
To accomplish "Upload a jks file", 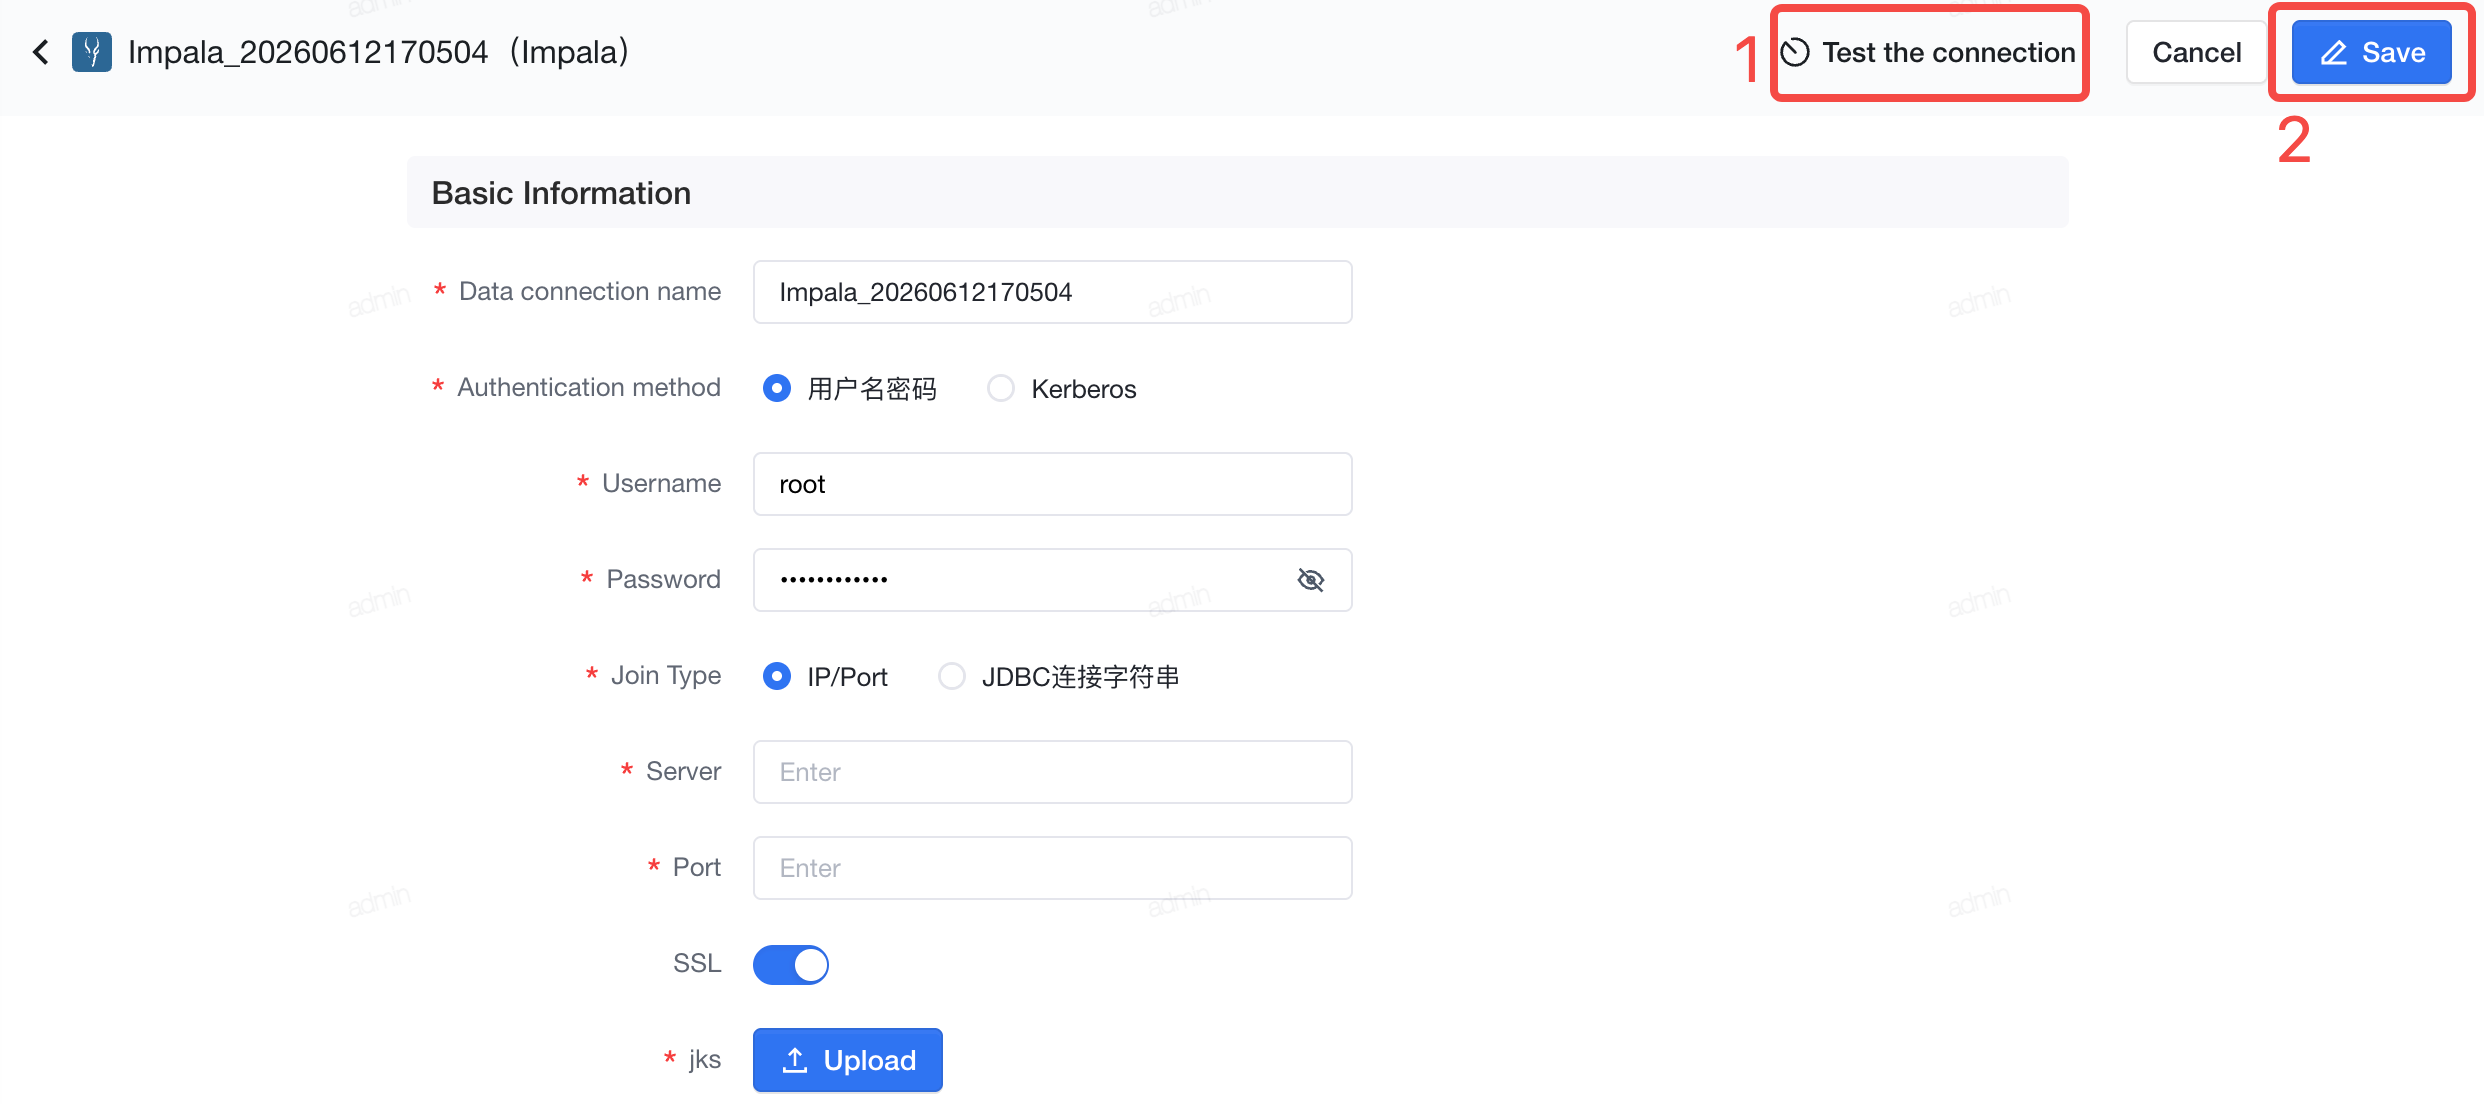I will [848, 1060].
